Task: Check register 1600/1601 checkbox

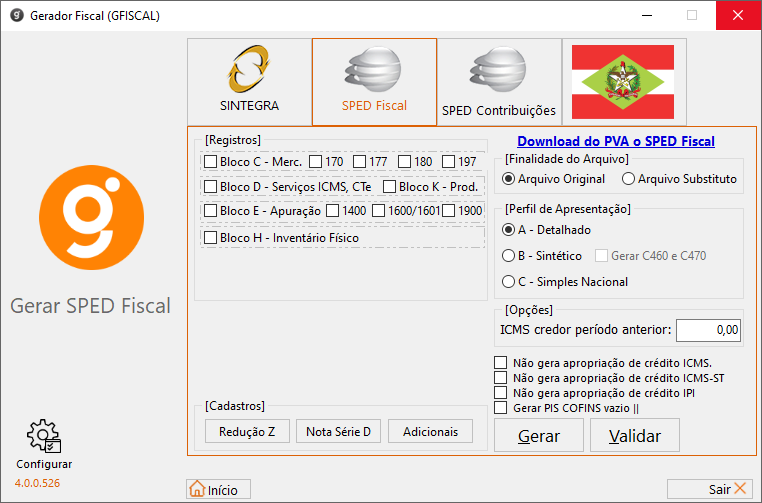Action: click(x=379, y=210)
